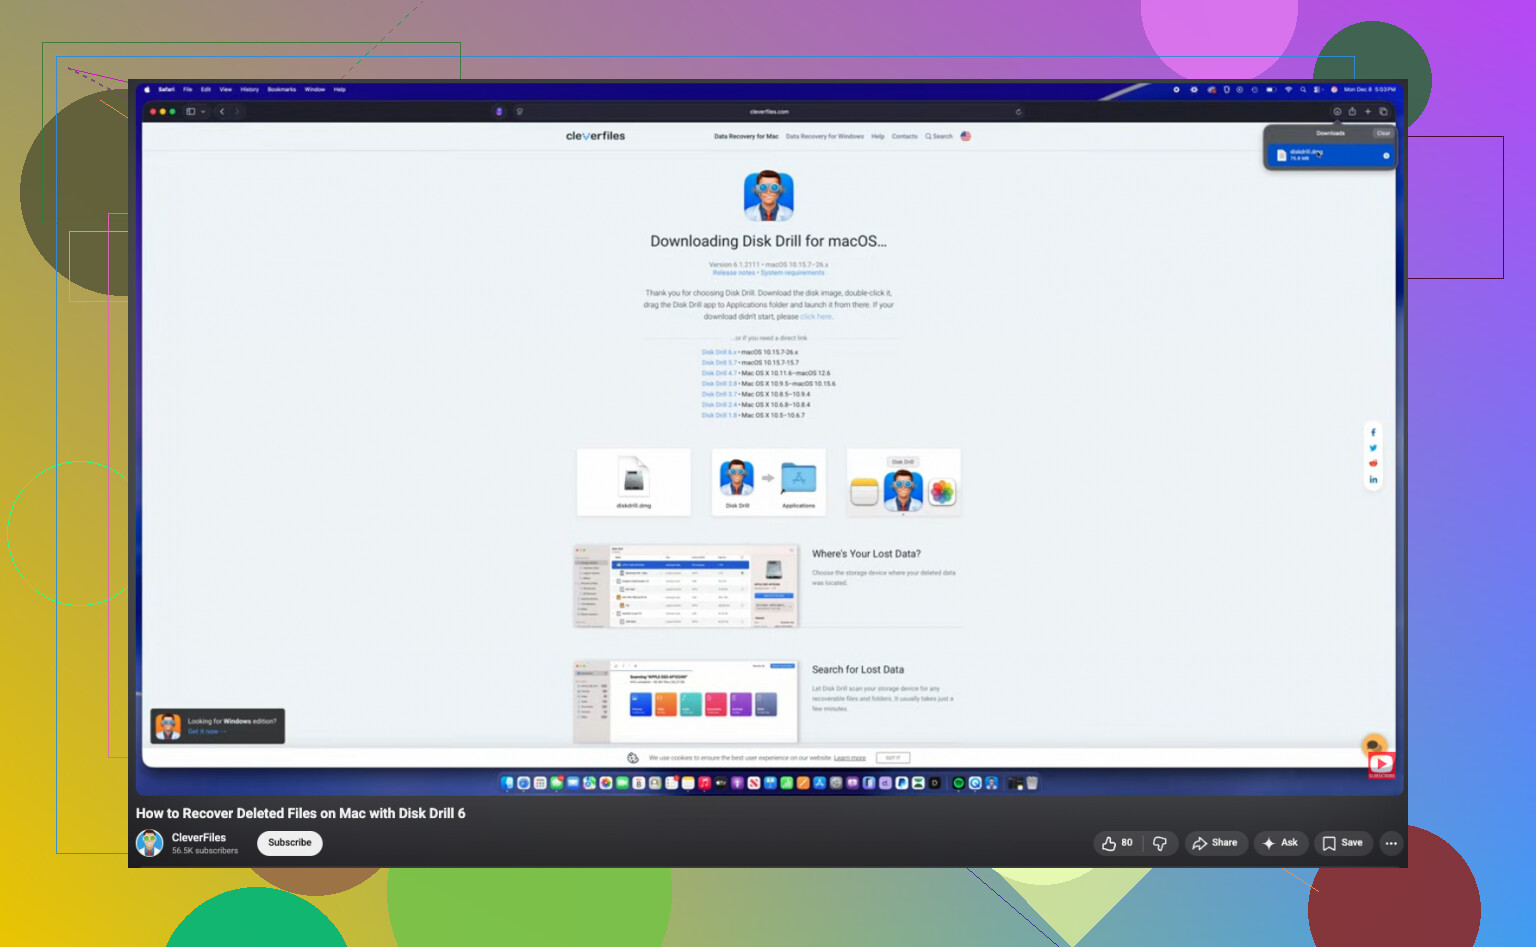Click the purple shield privacy icon in toolbar
Image resolution: width=1536 pixels, height=947 pixels.
click(499, 112)
